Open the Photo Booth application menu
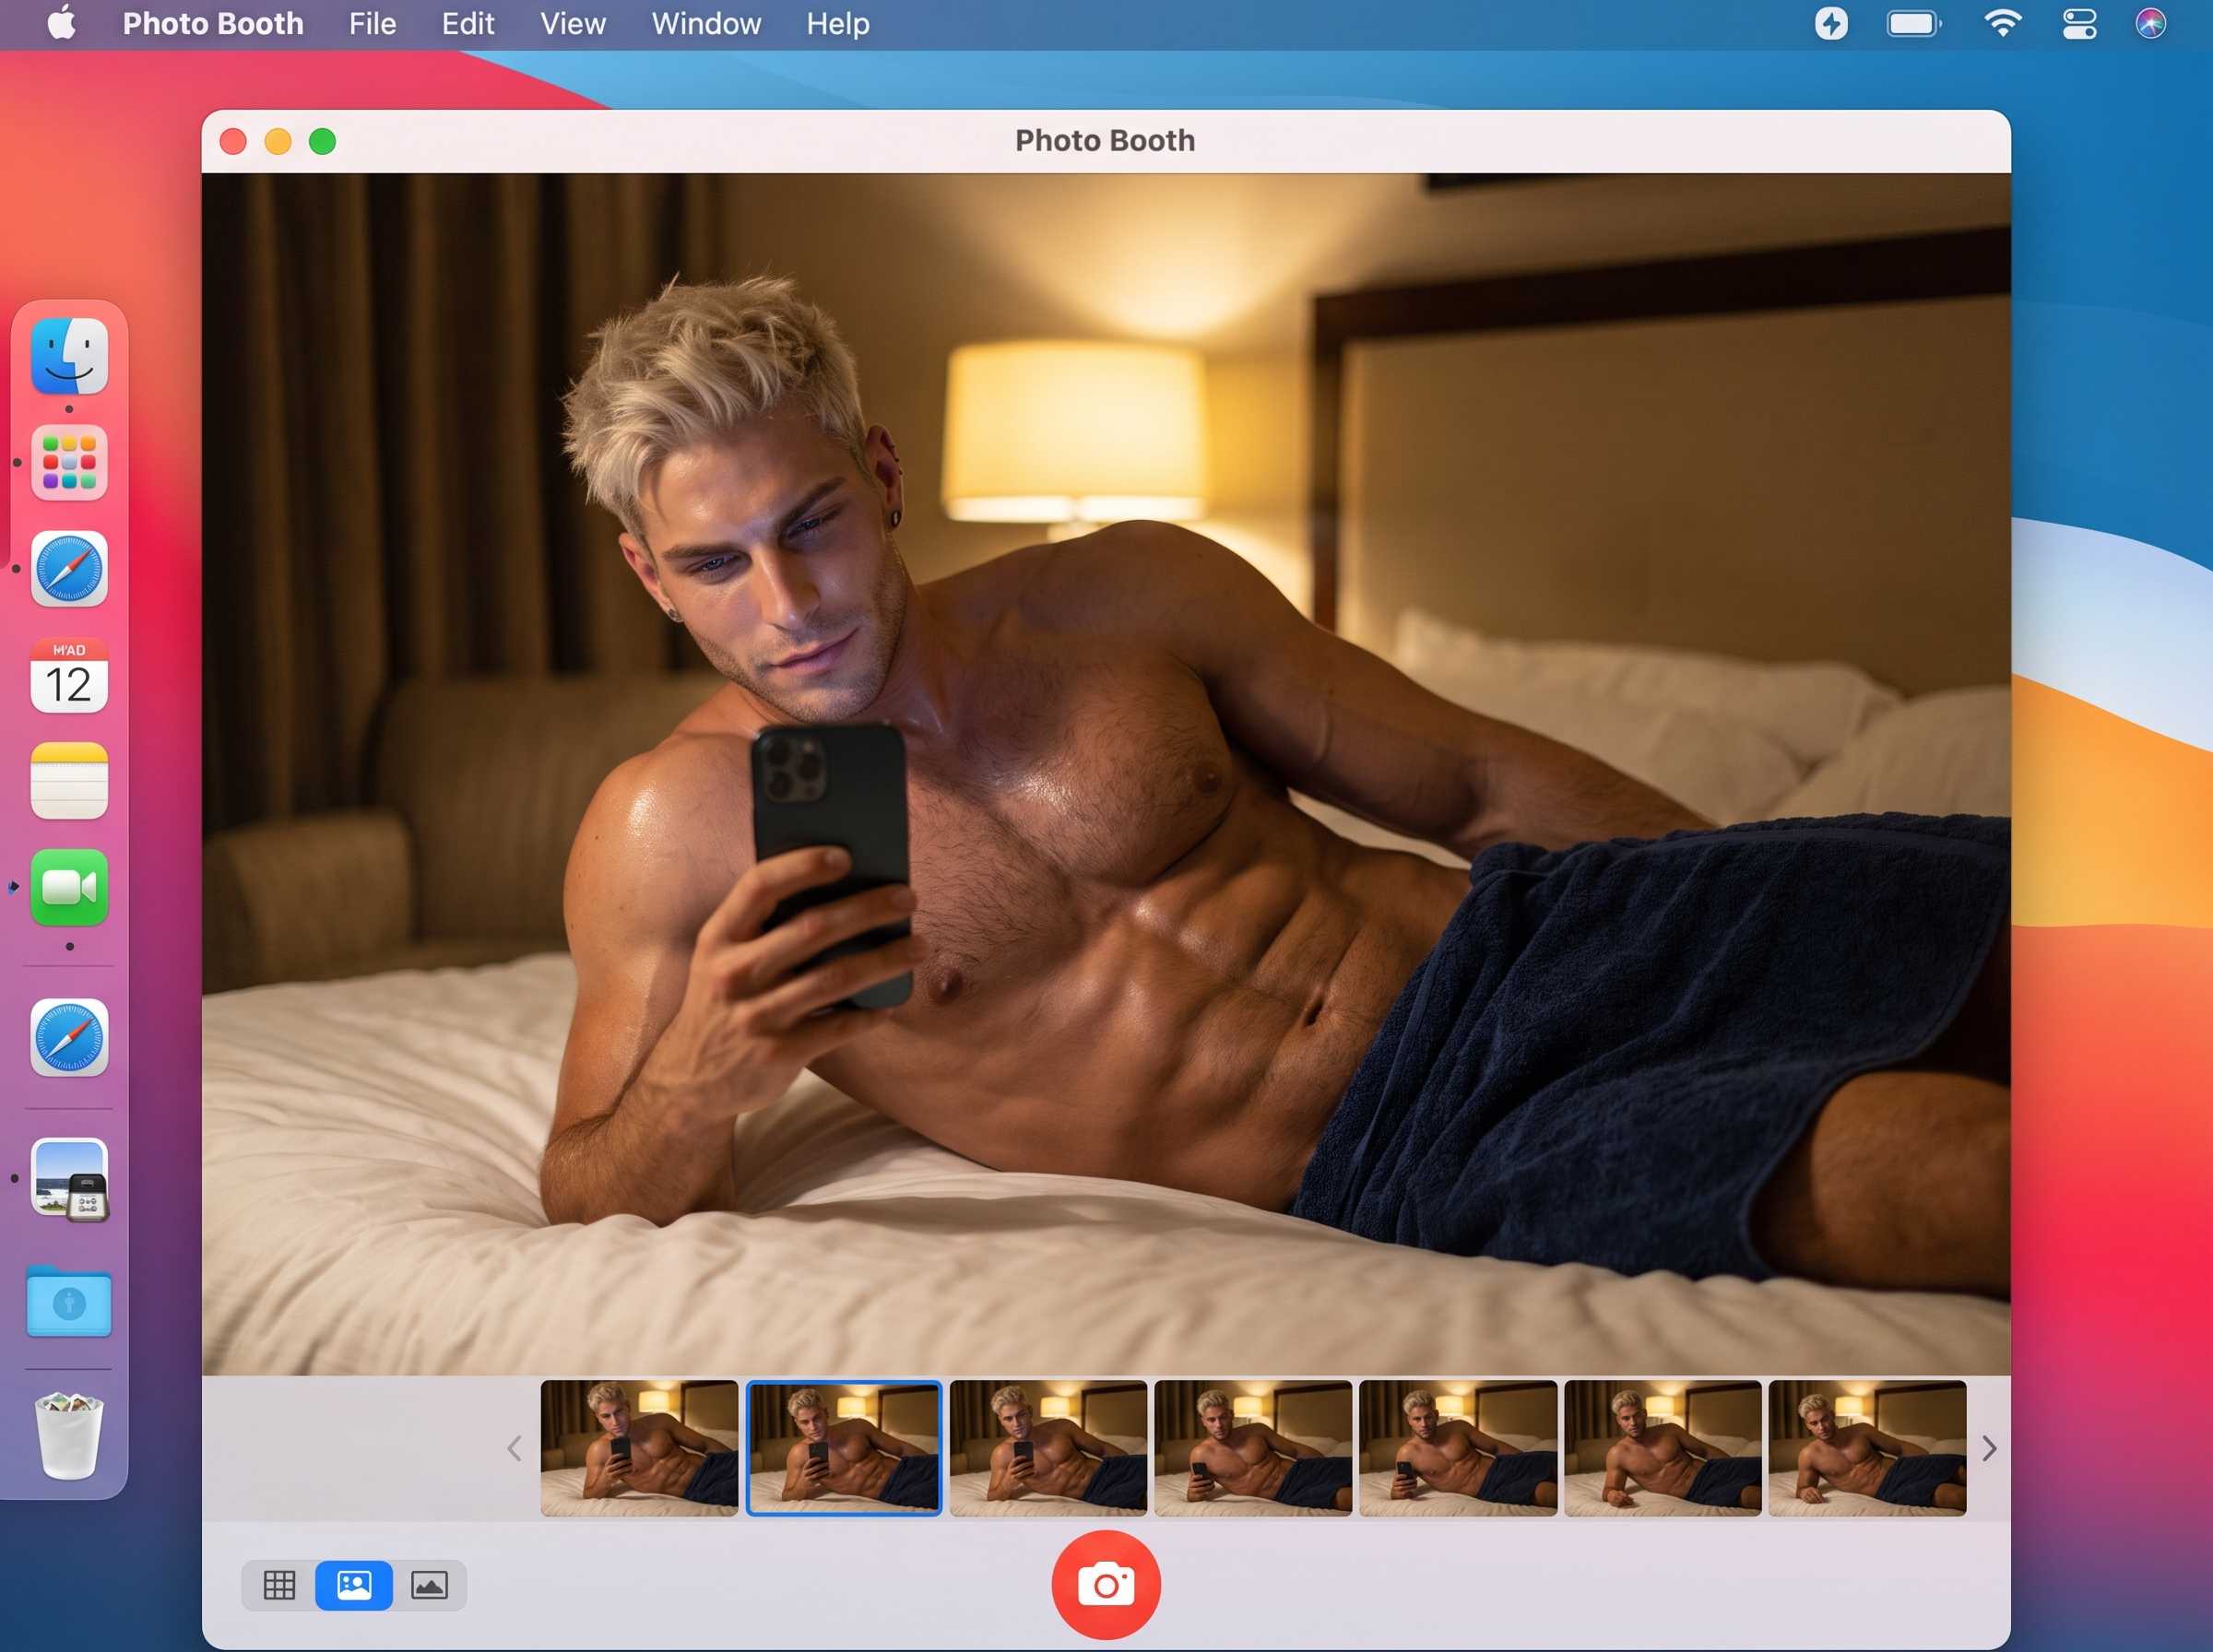The width and height of the screenshot is (2213, 1652). [213, 23]
